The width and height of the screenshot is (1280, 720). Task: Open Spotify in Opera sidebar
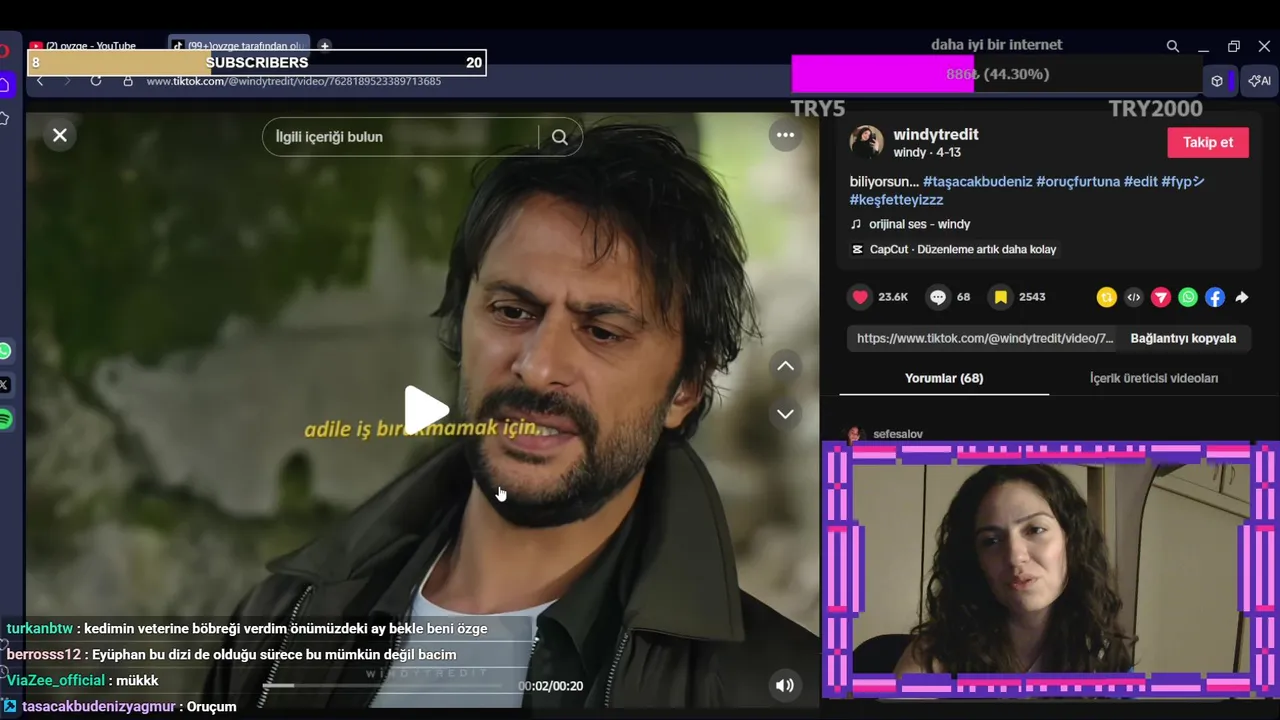click(5, 419)
